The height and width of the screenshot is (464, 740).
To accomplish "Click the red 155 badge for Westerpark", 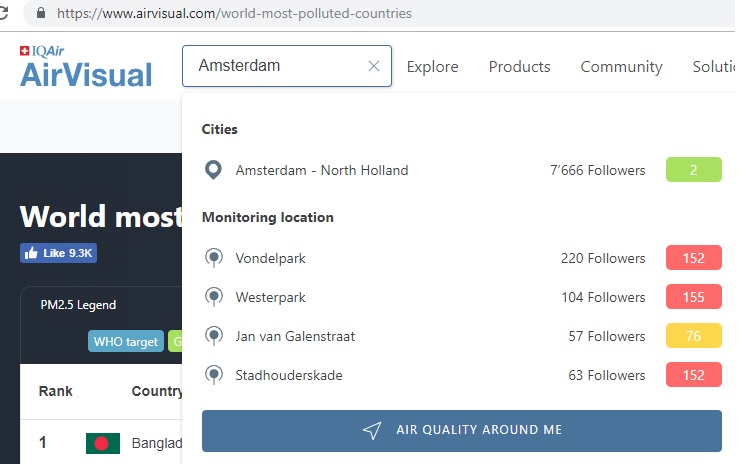I will coord(693,297).
